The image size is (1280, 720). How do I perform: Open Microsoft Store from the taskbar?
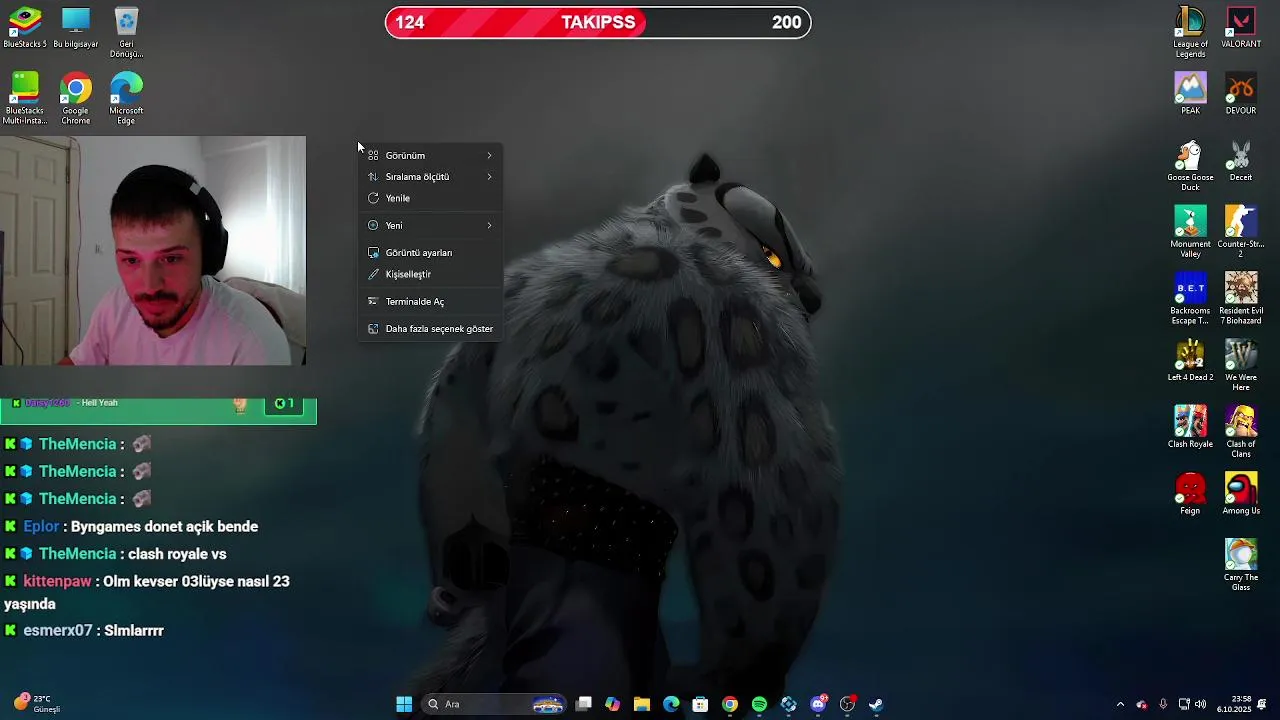(x=701, y=704)
